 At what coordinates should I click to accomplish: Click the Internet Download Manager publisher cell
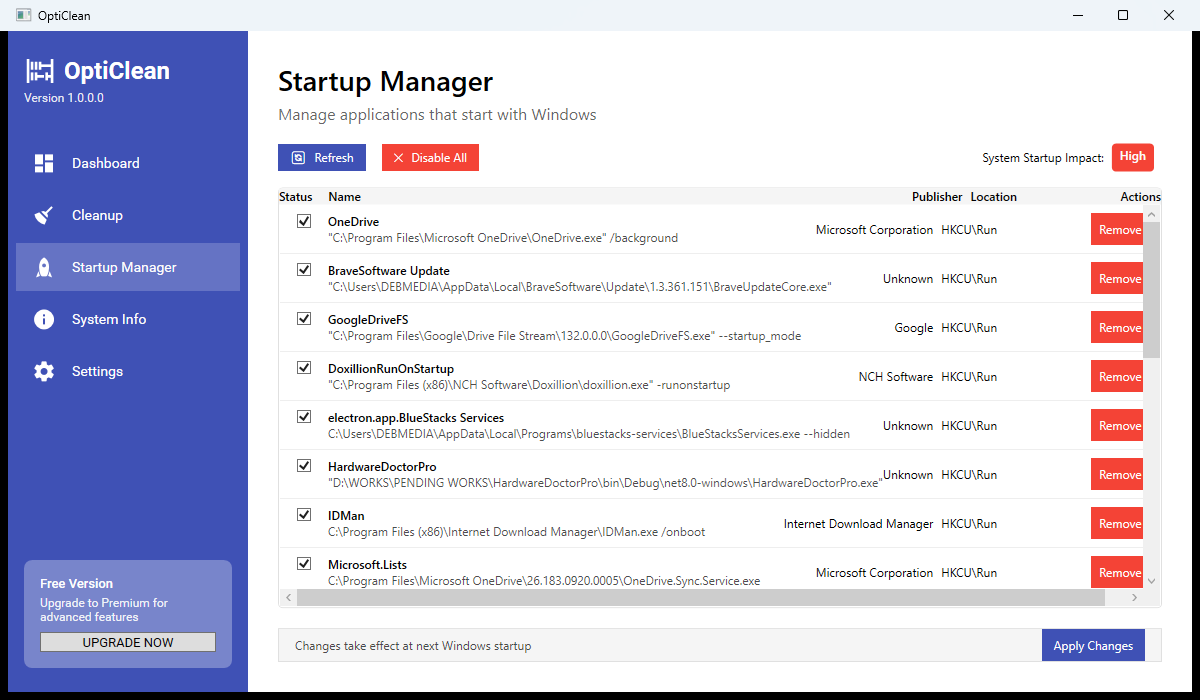point(859,524)
